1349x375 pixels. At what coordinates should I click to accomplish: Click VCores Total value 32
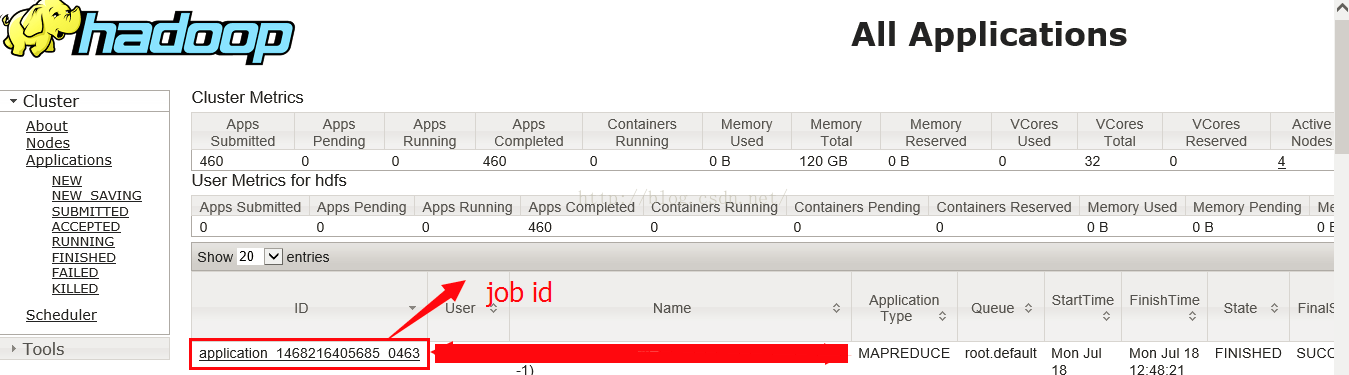click(x=1092, y=161)
